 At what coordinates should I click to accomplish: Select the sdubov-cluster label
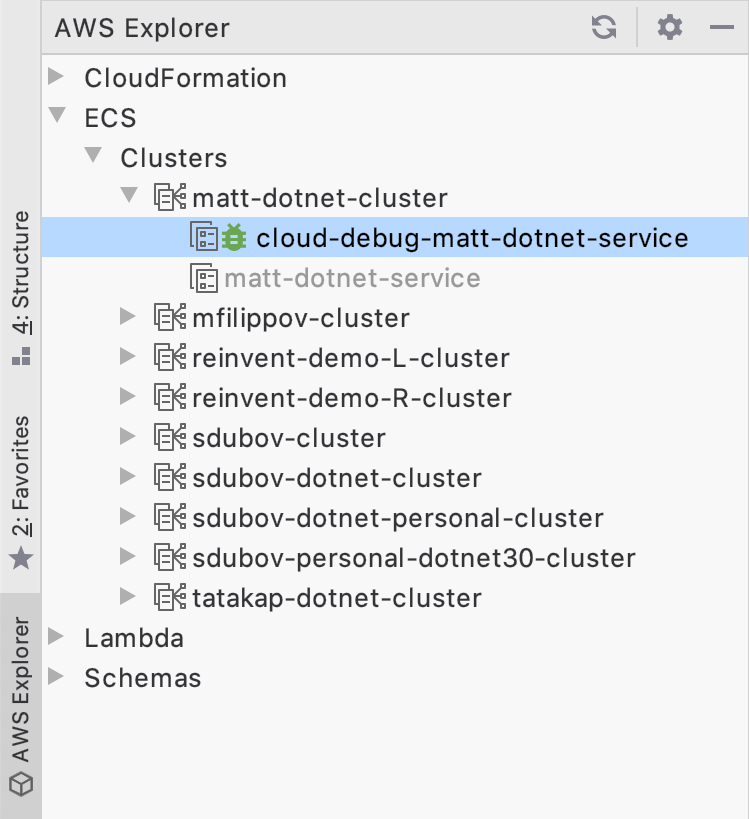[x=289, y=438]
